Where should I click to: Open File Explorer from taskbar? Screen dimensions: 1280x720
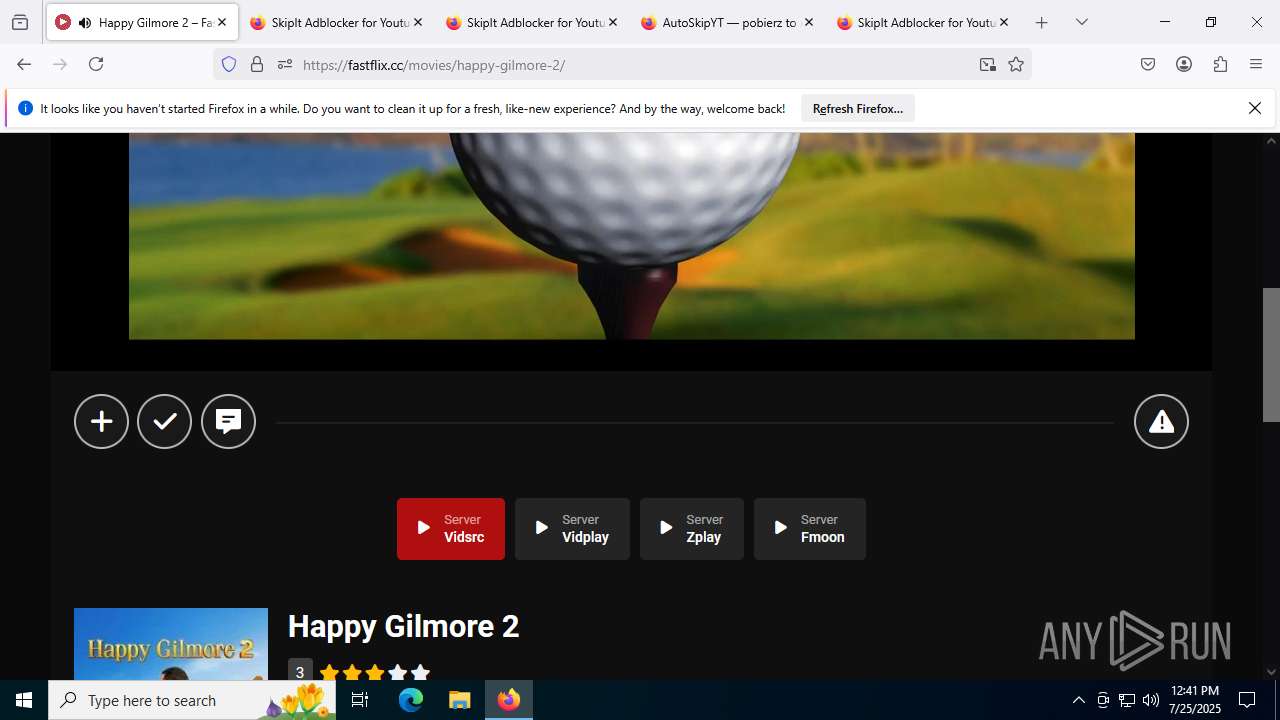pyautogui.click(x=459, y=700)
